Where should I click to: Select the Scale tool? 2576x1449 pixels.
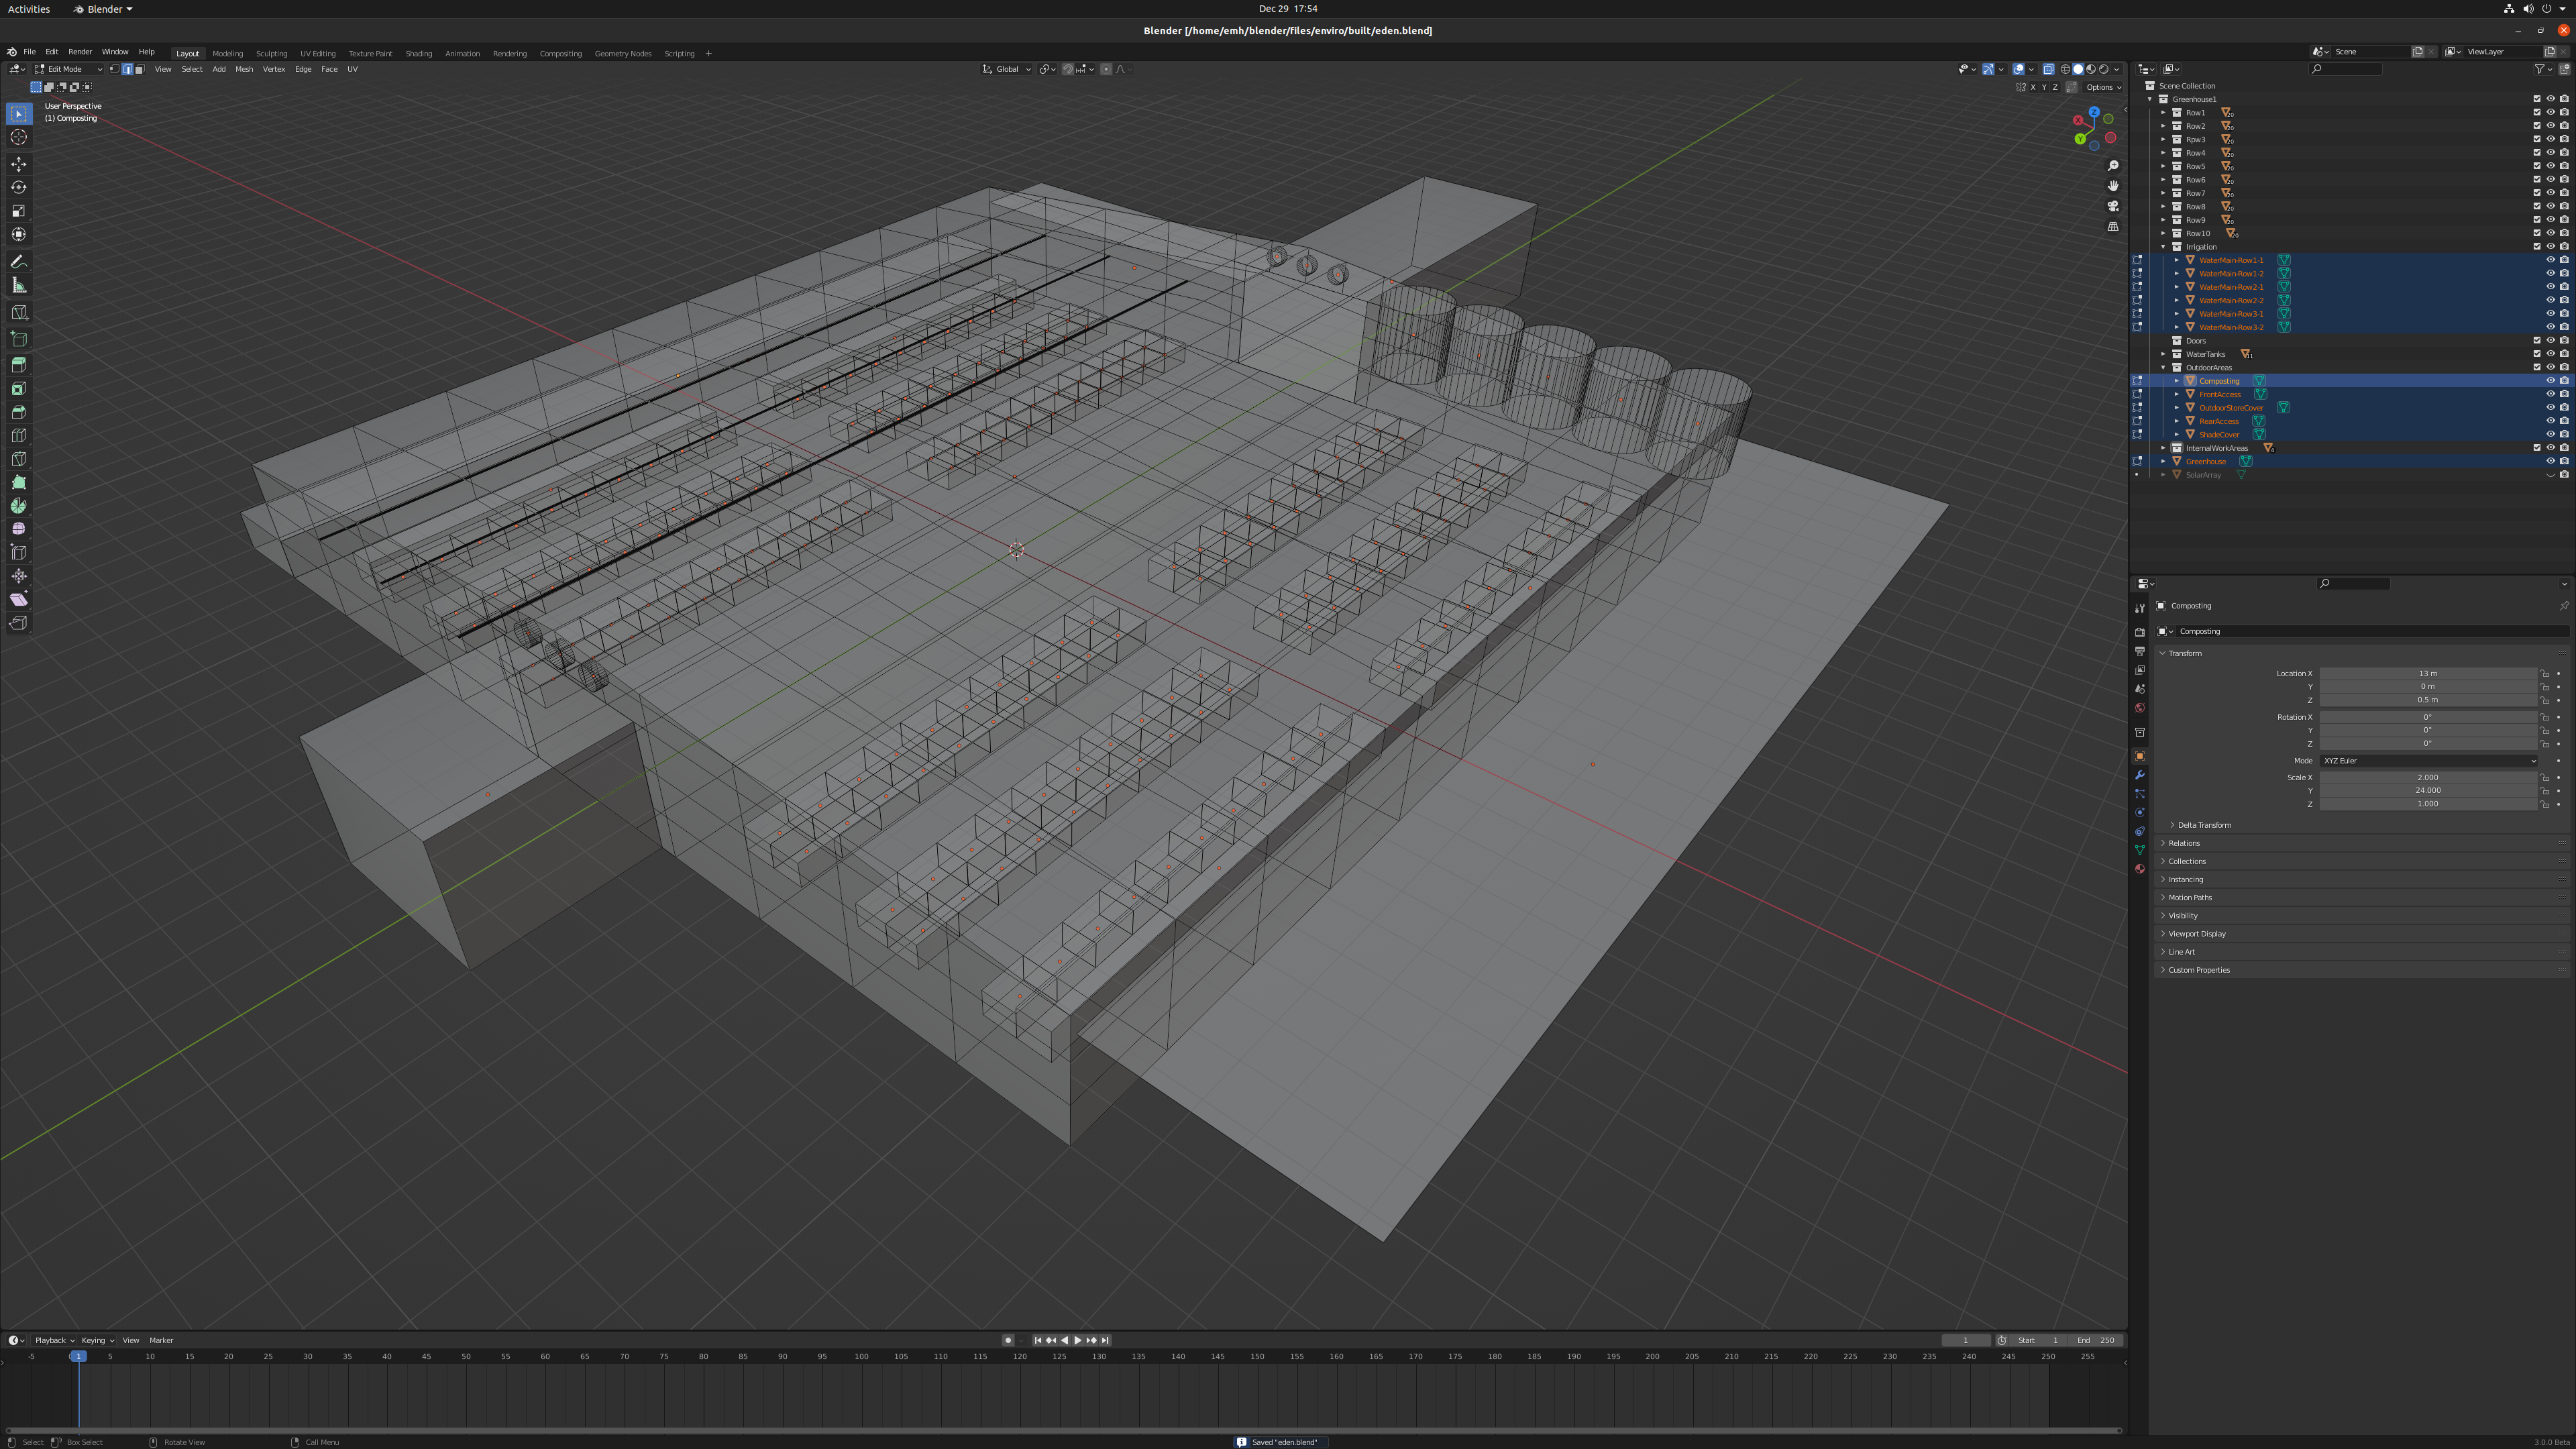(x=19, y=211)
